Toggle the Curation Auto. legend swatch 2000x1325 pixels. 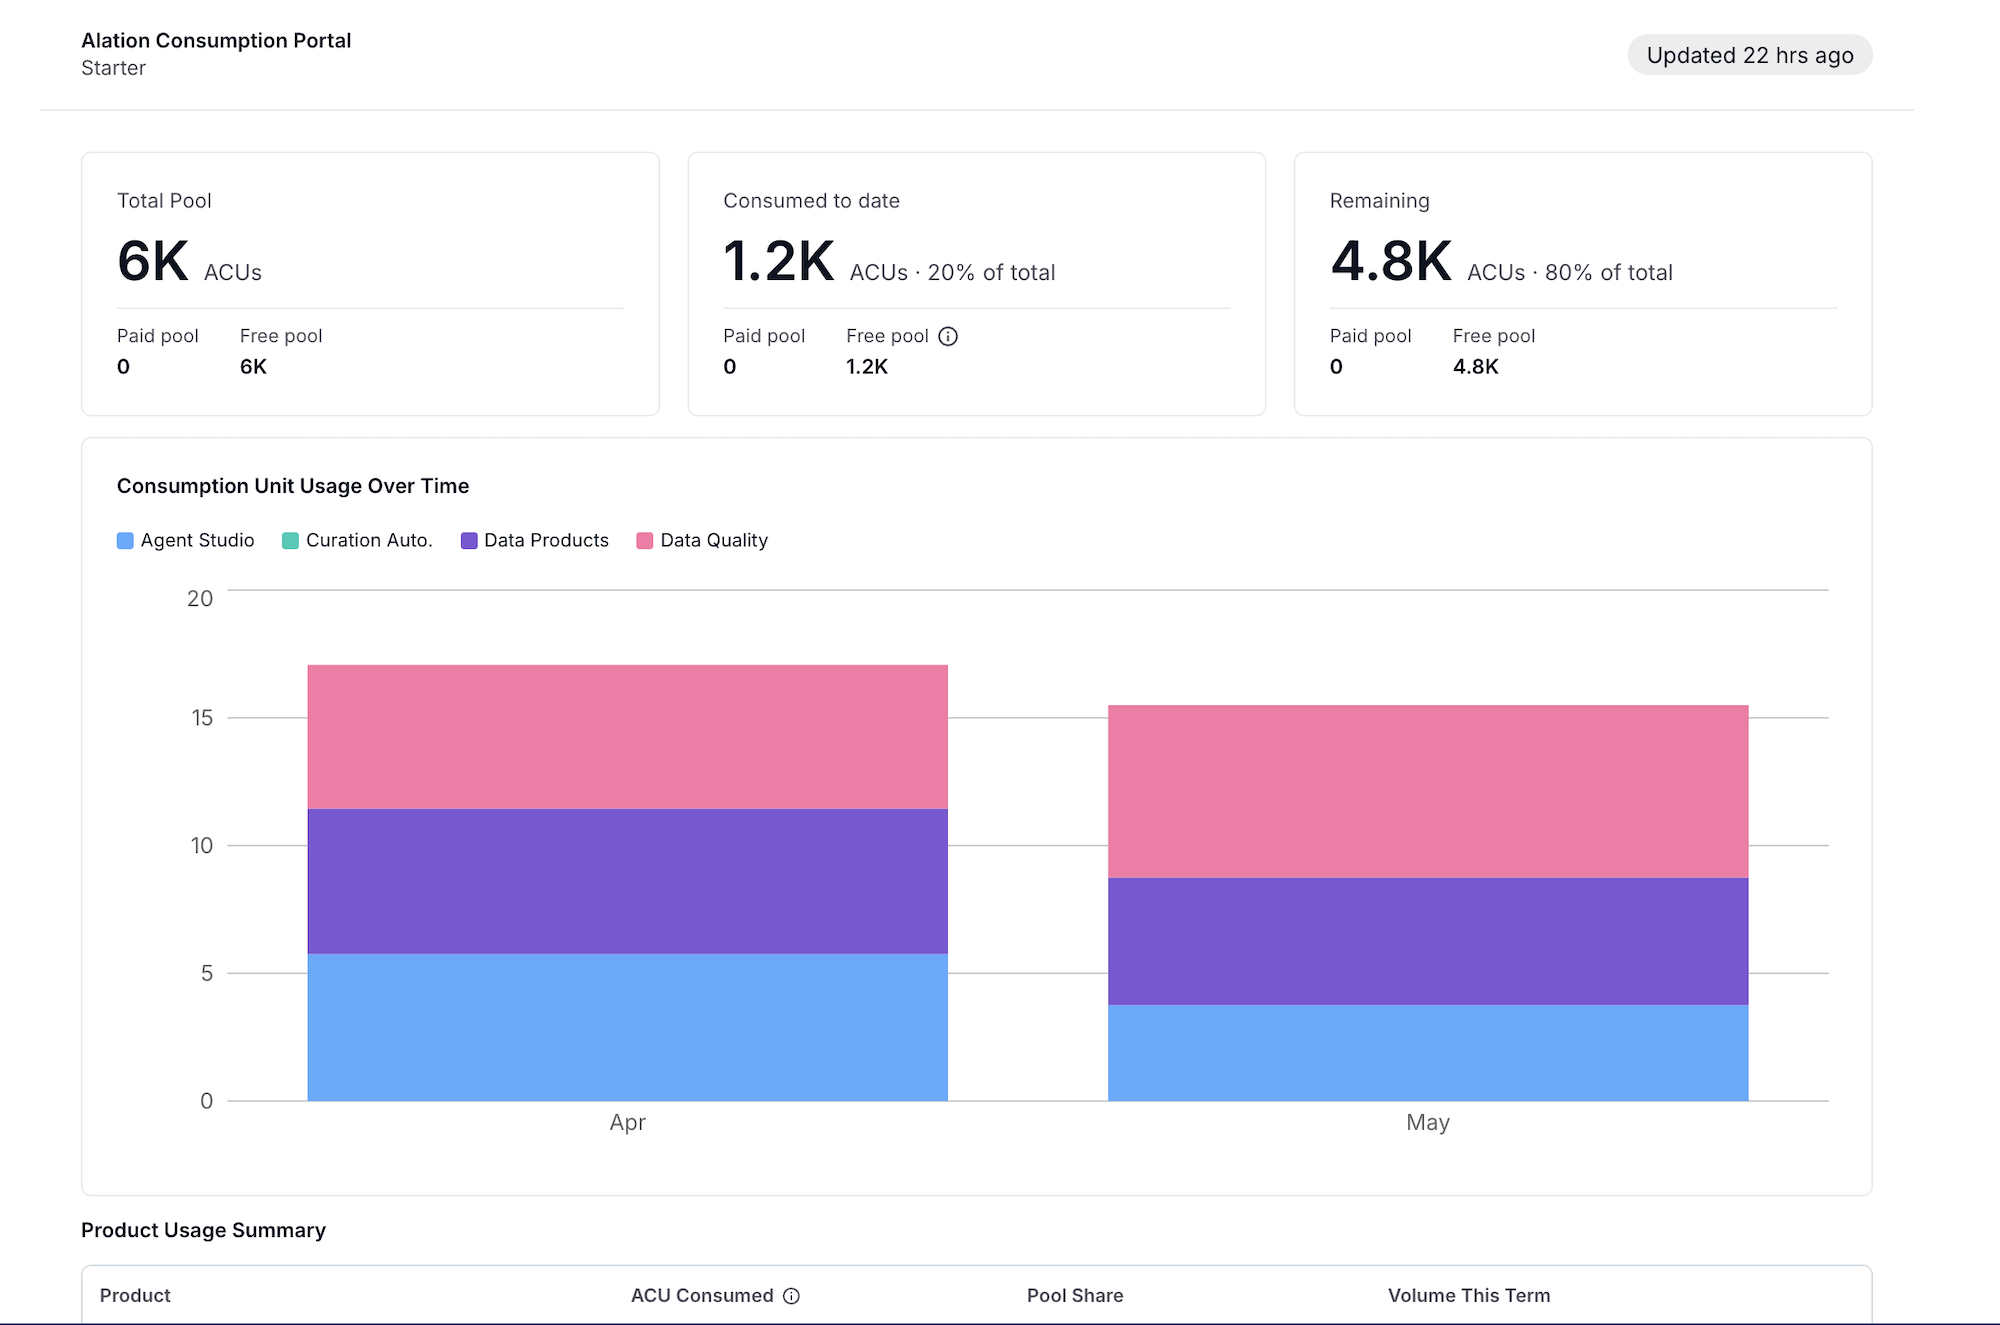pyautogui.click(x=290, y=541)
